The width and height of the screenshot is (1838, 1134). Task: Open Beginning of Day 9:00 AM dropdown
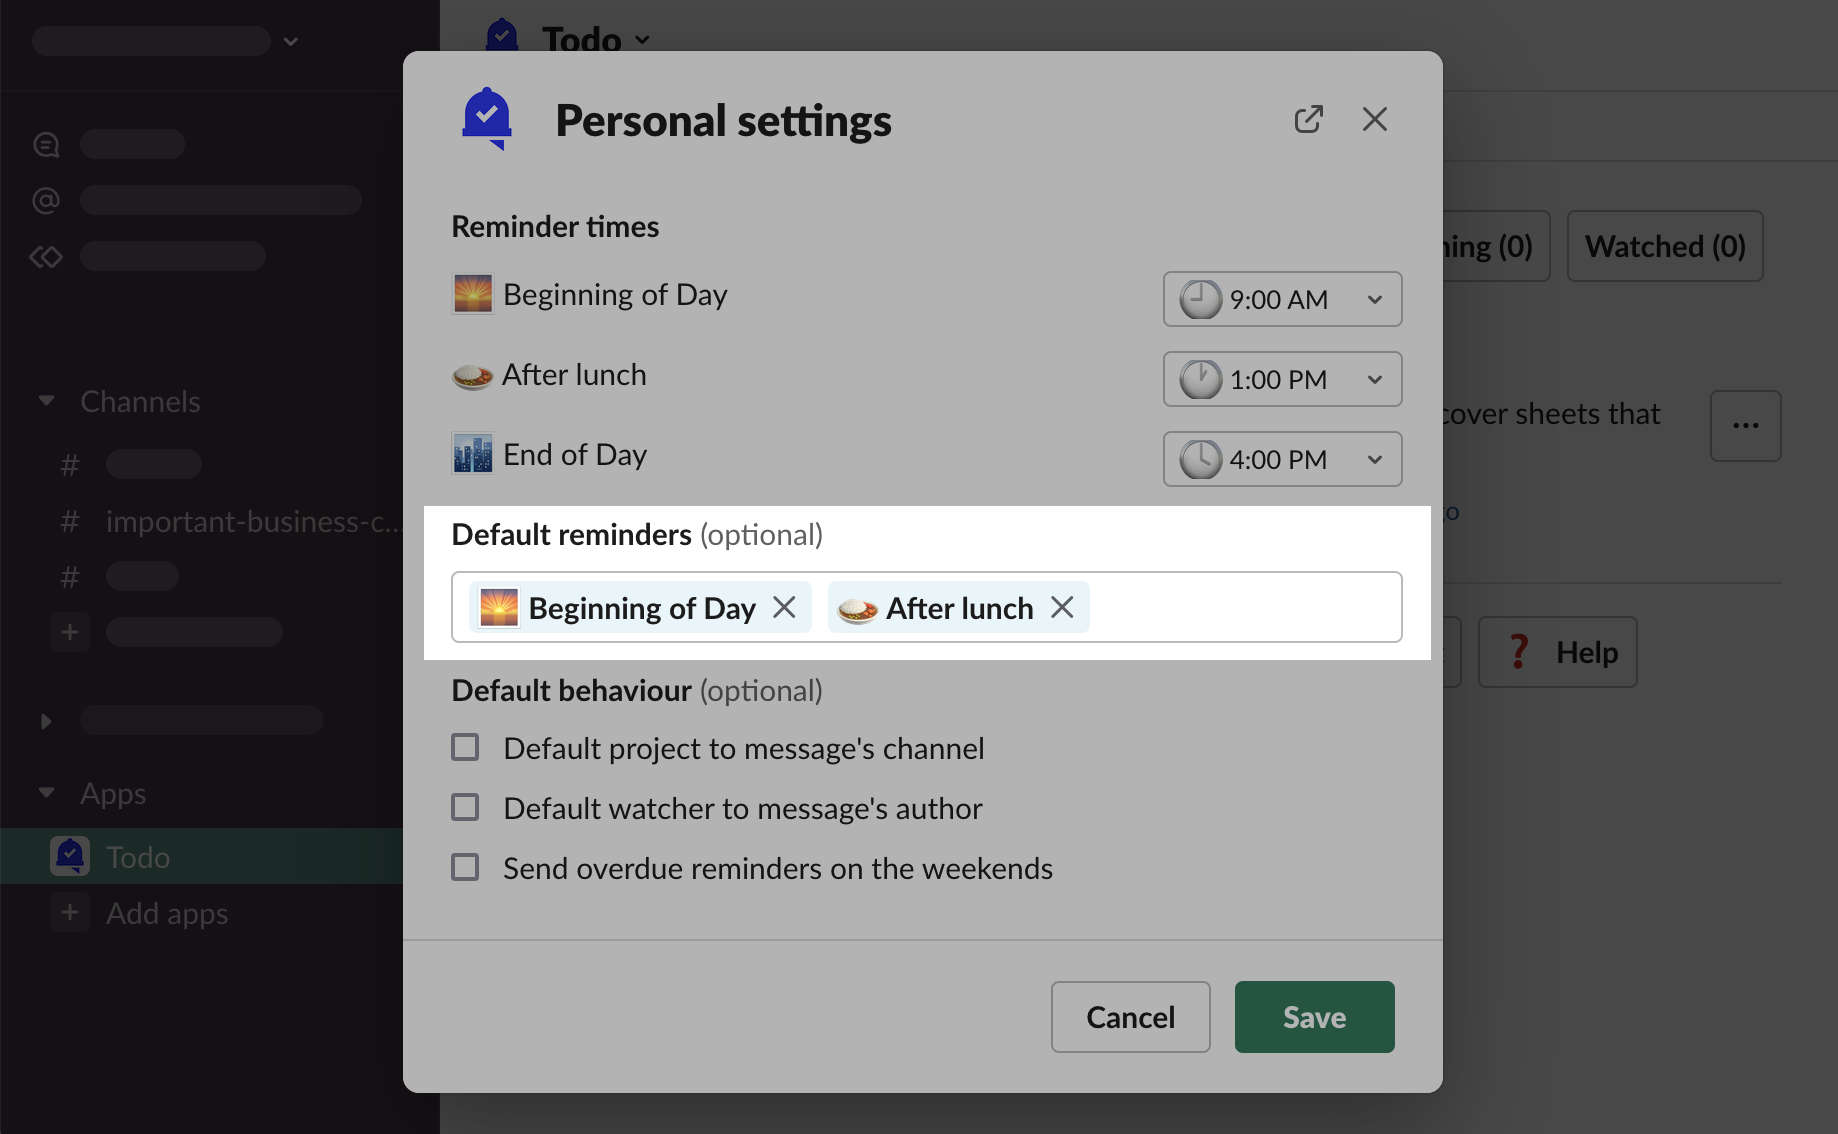pos(1282,299)
